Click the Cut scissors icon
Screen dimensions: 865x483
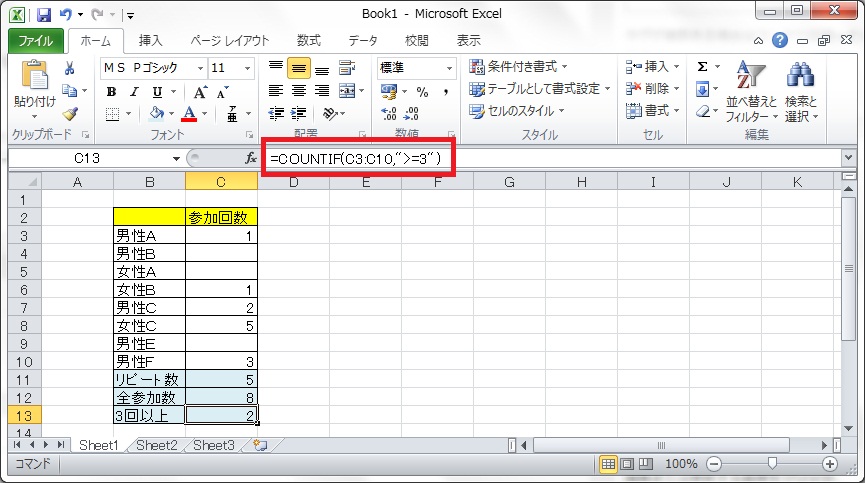pyautogui.click(x=70, y=68)
